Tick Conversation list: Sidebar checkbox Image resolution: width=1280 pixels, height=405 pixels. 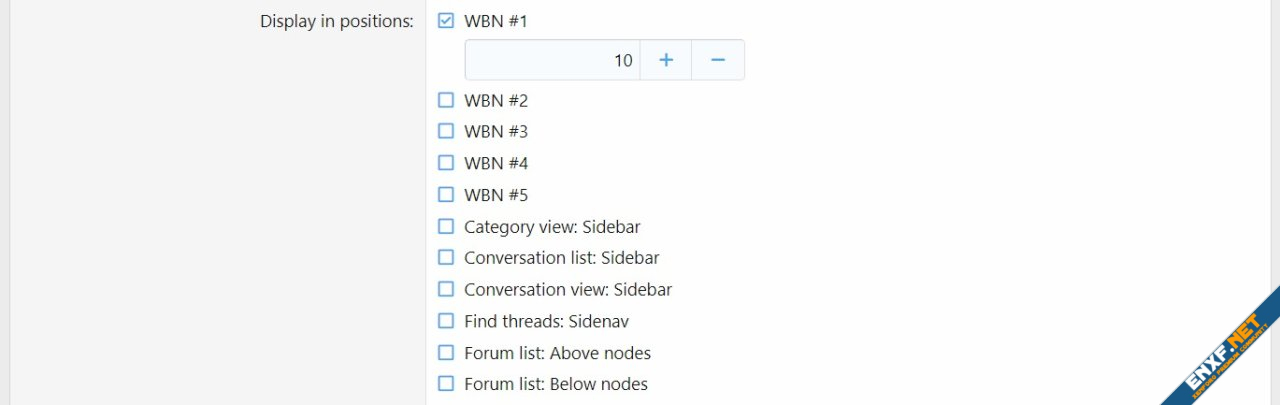coord(446,257)
